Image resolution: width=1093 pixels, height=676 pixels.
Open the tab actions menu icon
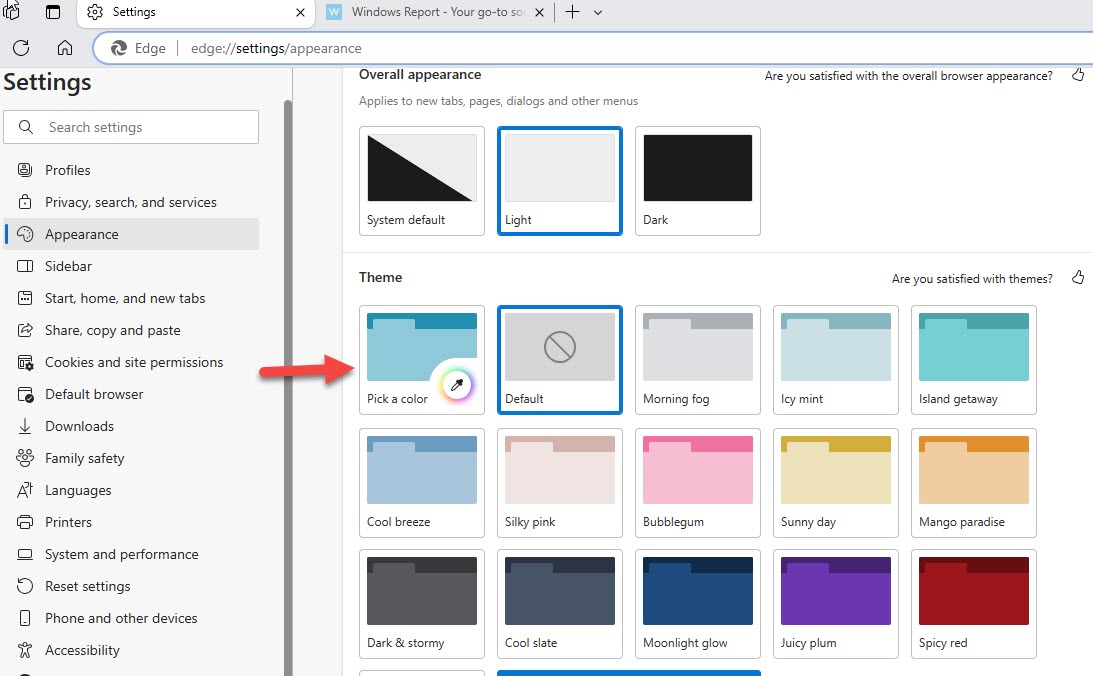53,12
